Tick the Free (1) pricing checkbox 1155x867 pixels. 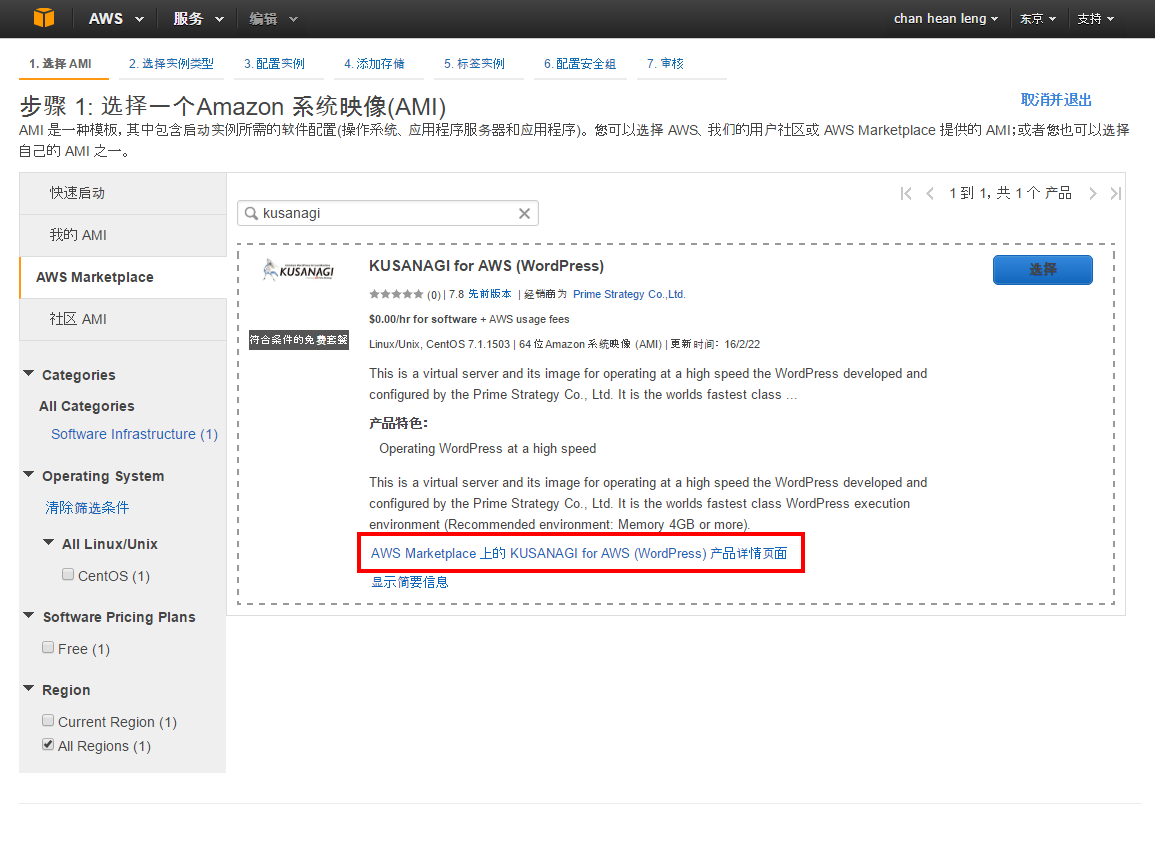(x=48, y=647)
